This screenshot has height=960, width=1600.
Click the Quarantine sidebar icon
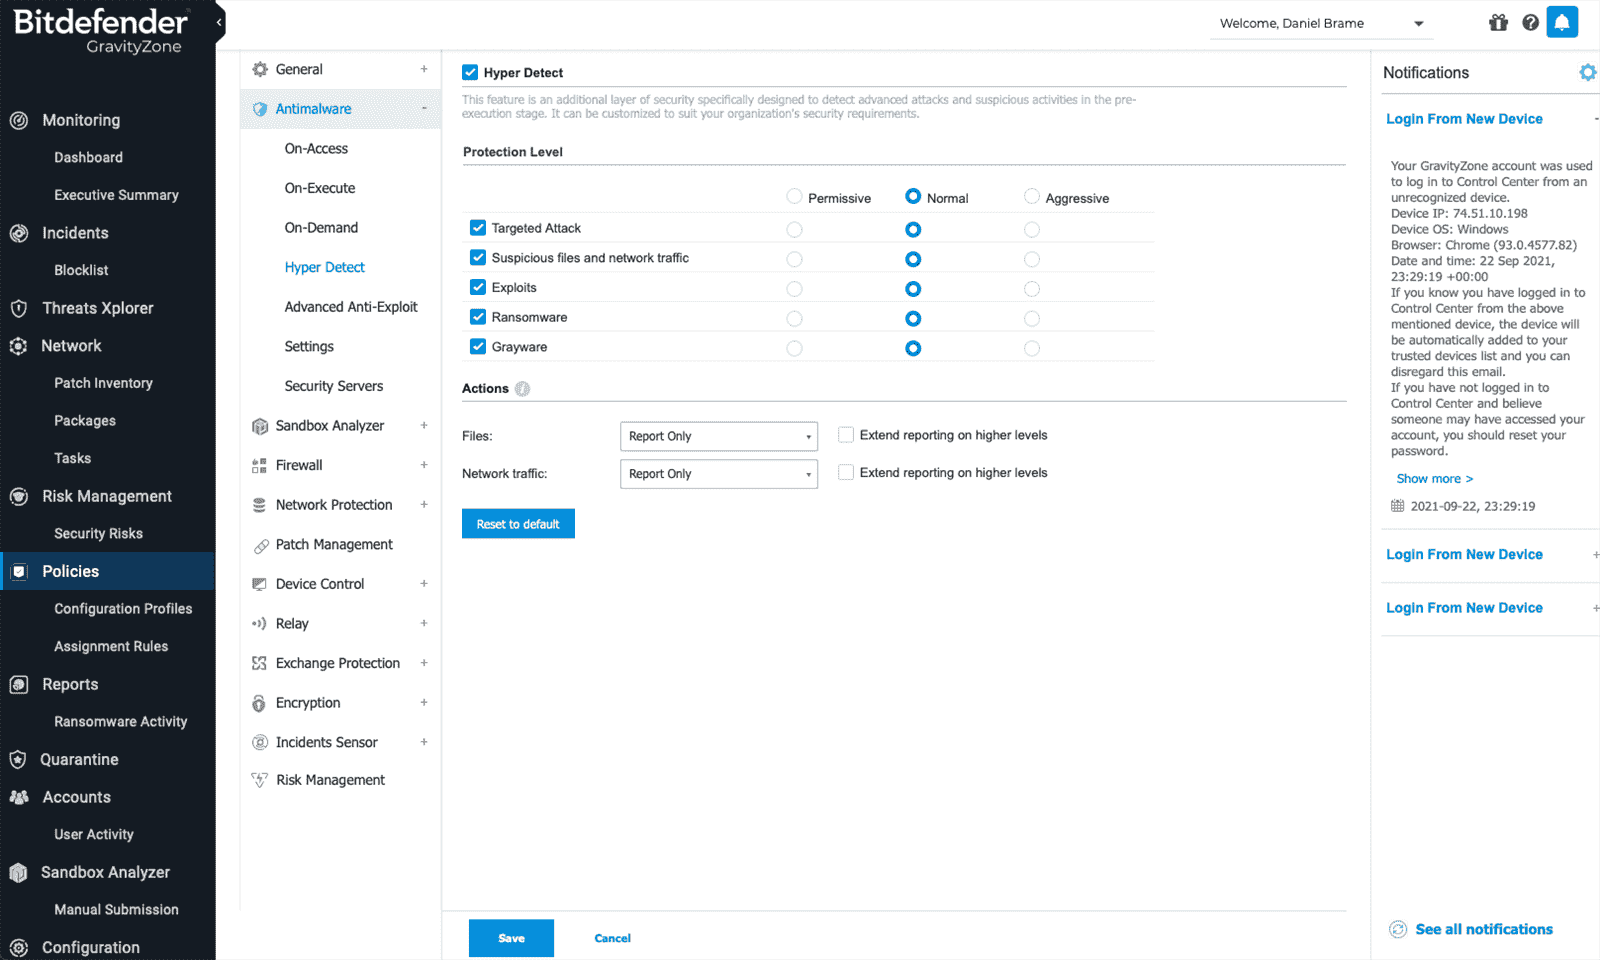(19, 759)
